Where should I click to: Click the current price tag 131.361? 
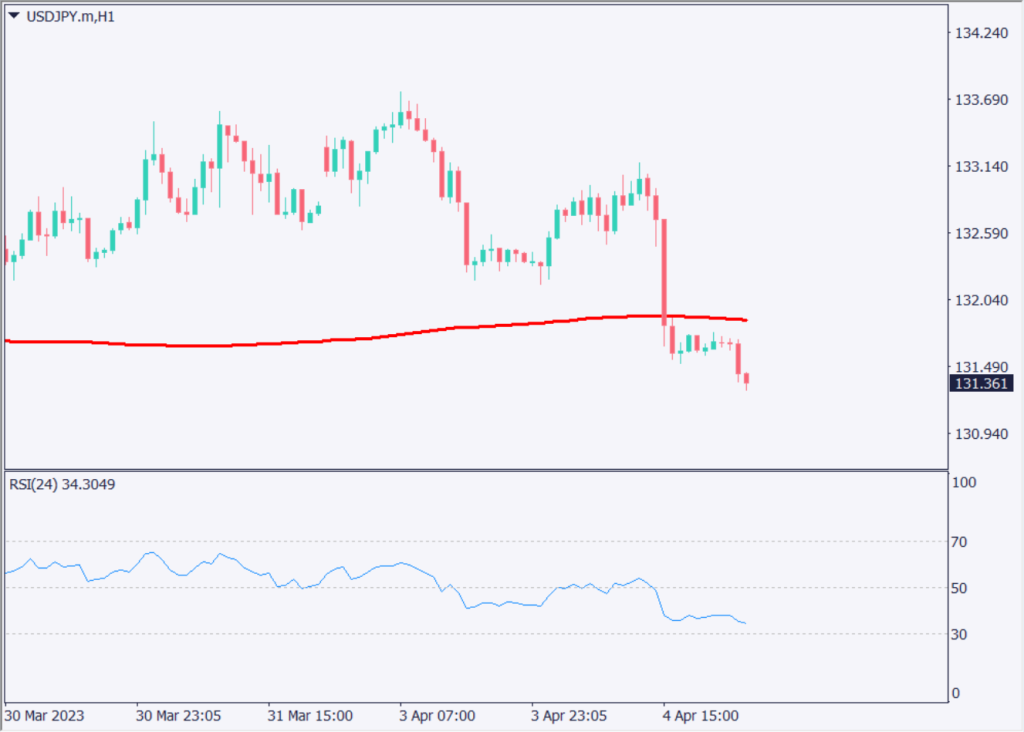point(981,384)
